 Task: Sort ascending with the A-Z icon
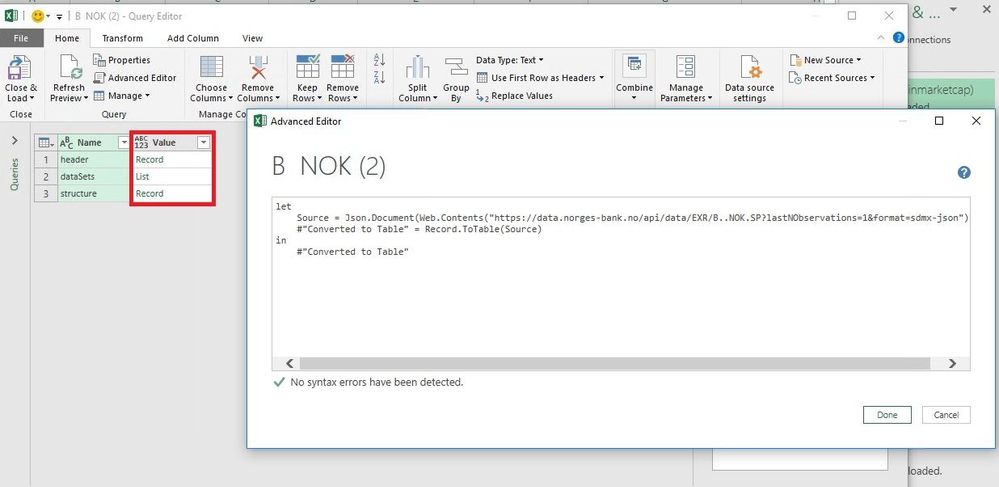pos(379,60)
